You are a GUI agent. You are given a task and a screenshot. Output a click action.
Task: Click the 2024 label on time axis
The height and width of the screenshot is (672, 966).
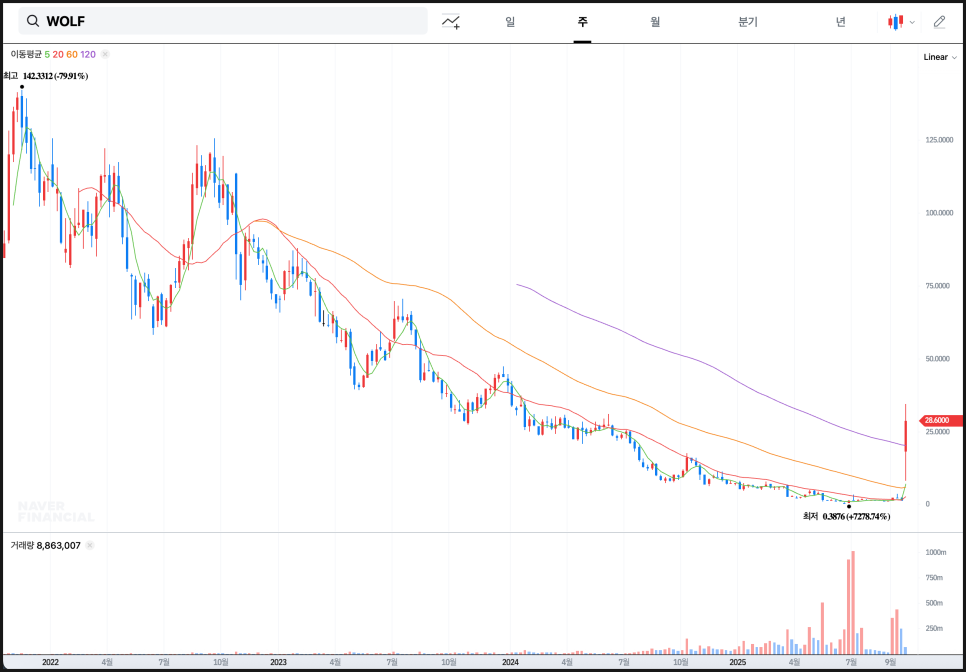[x=510, y=662]
